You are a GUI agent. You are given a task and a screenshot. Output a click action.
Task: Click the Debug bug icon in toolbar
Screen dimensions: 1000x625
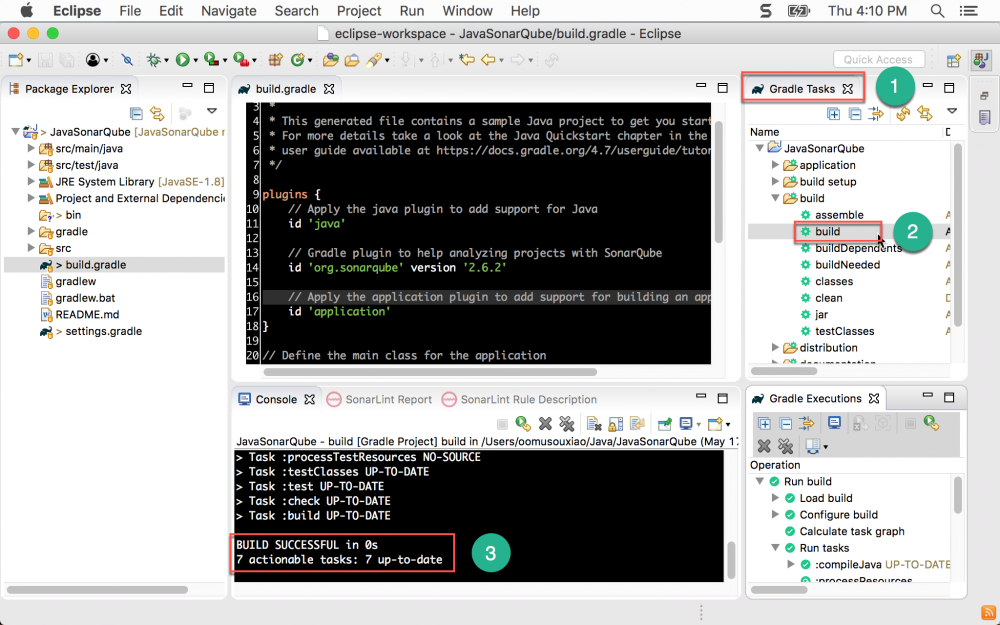pos(155,60)
